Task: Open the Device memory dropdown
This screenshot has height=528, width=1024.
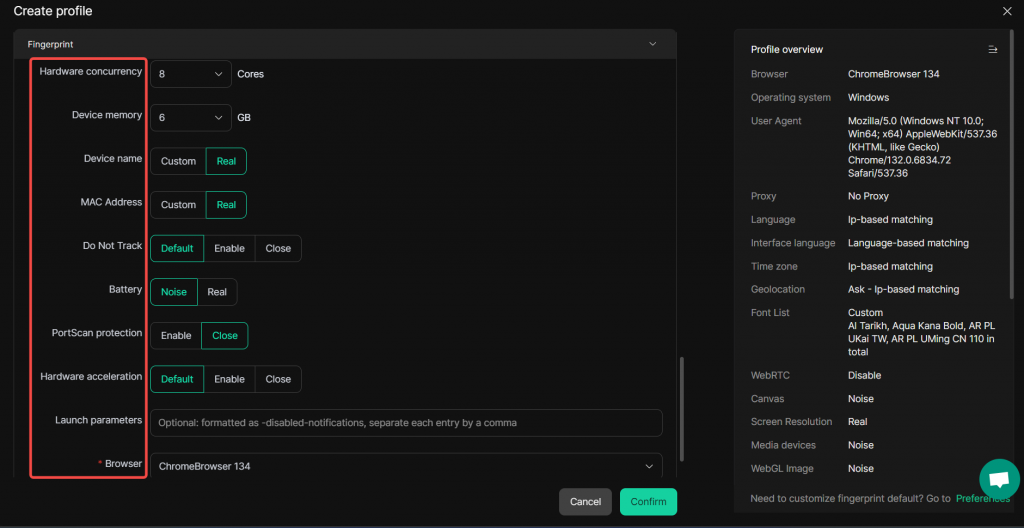Action: (x=190, y=117)
